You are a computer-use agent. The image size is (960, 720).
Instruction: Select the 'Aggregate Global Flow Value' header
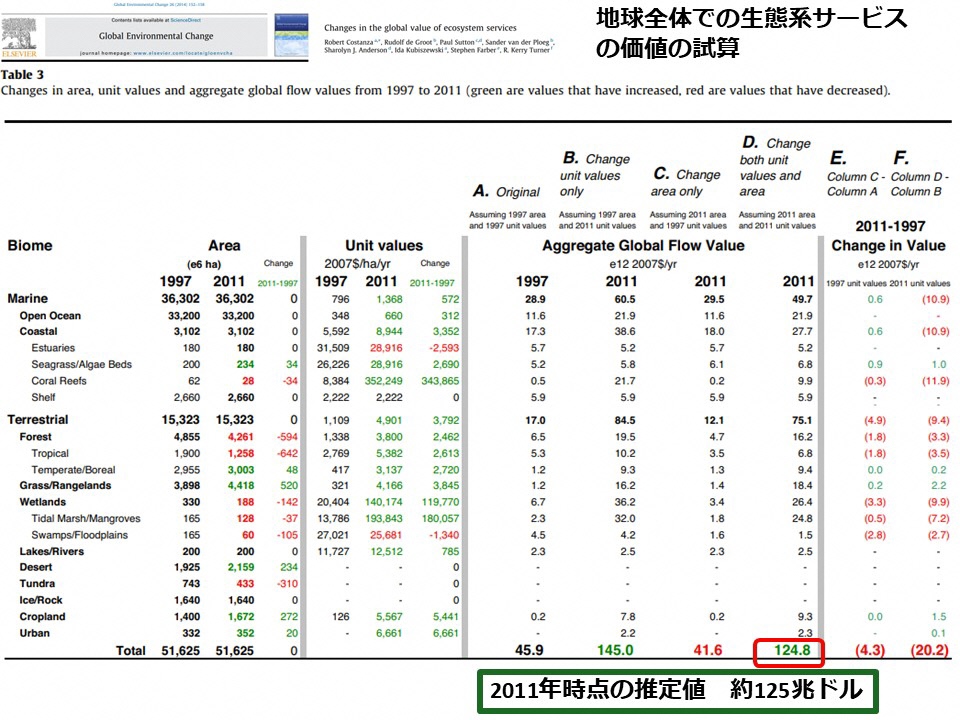click(x=643, y=246)
